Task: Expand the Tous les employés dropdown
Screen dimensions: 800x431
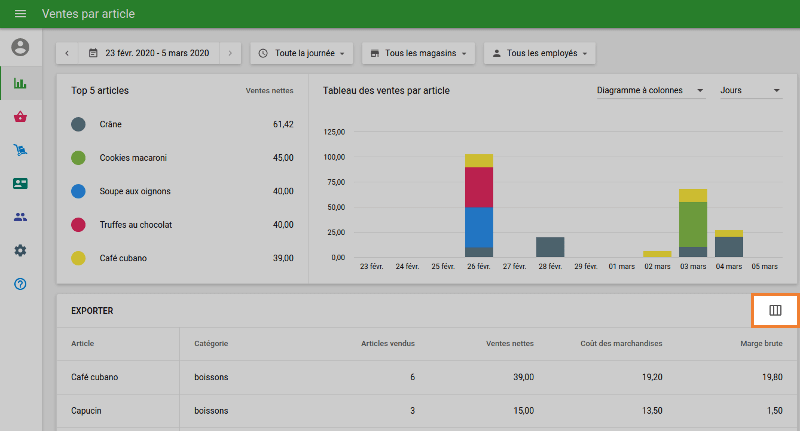Action: coord(540,53)
